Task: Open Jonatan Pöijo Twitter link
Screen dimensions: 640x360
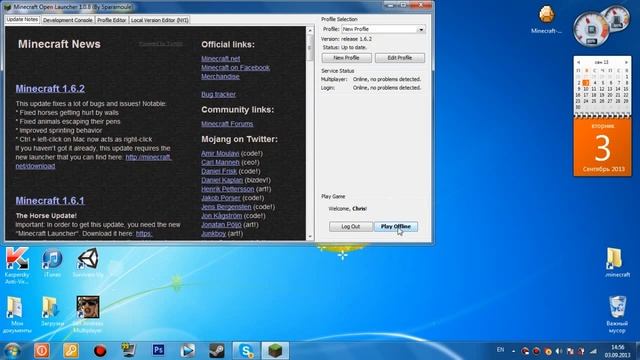Action: point(221,225)
